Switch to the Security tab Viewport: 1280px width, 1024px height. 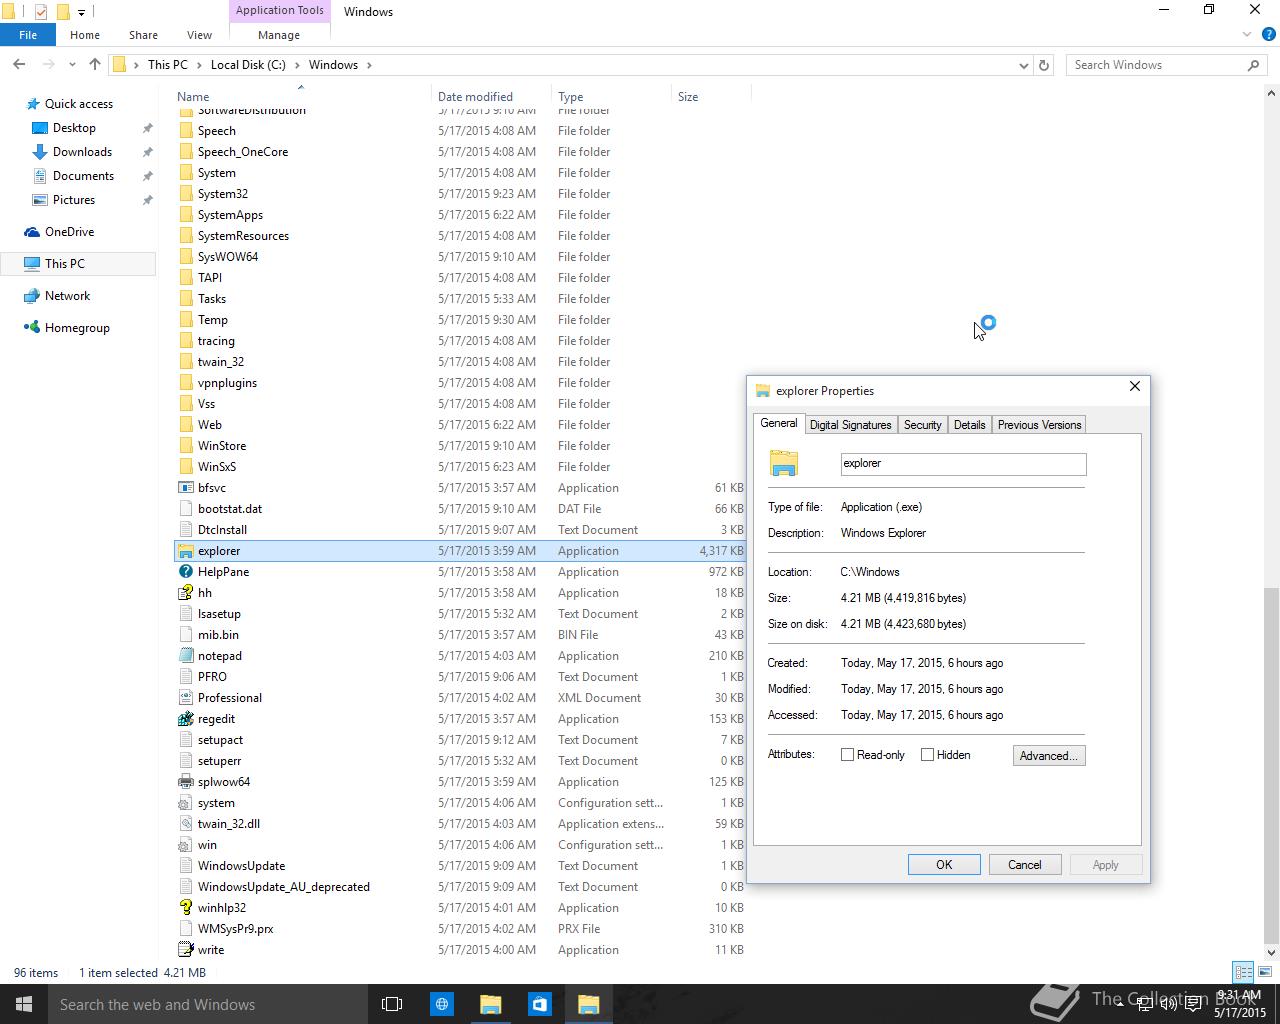click(x=922, y=425)
